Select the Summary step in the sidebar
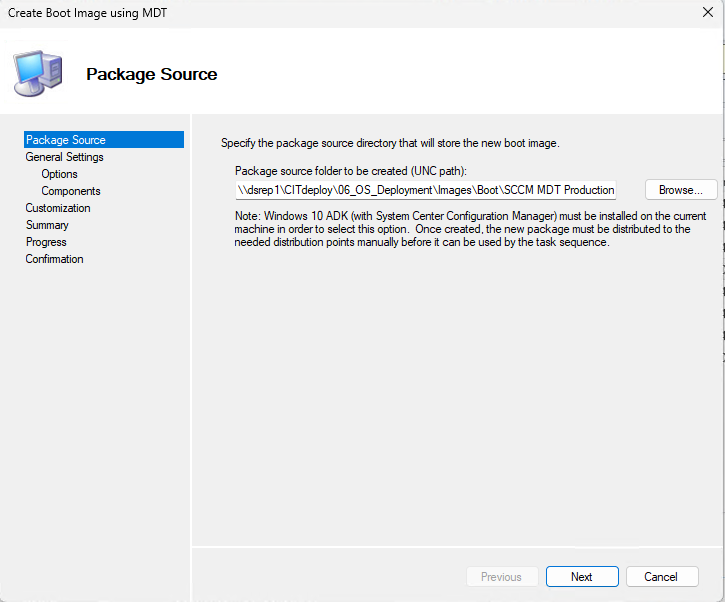Image resolution: width=725 pixels, height=602 pixels. [x=47, y=225]
